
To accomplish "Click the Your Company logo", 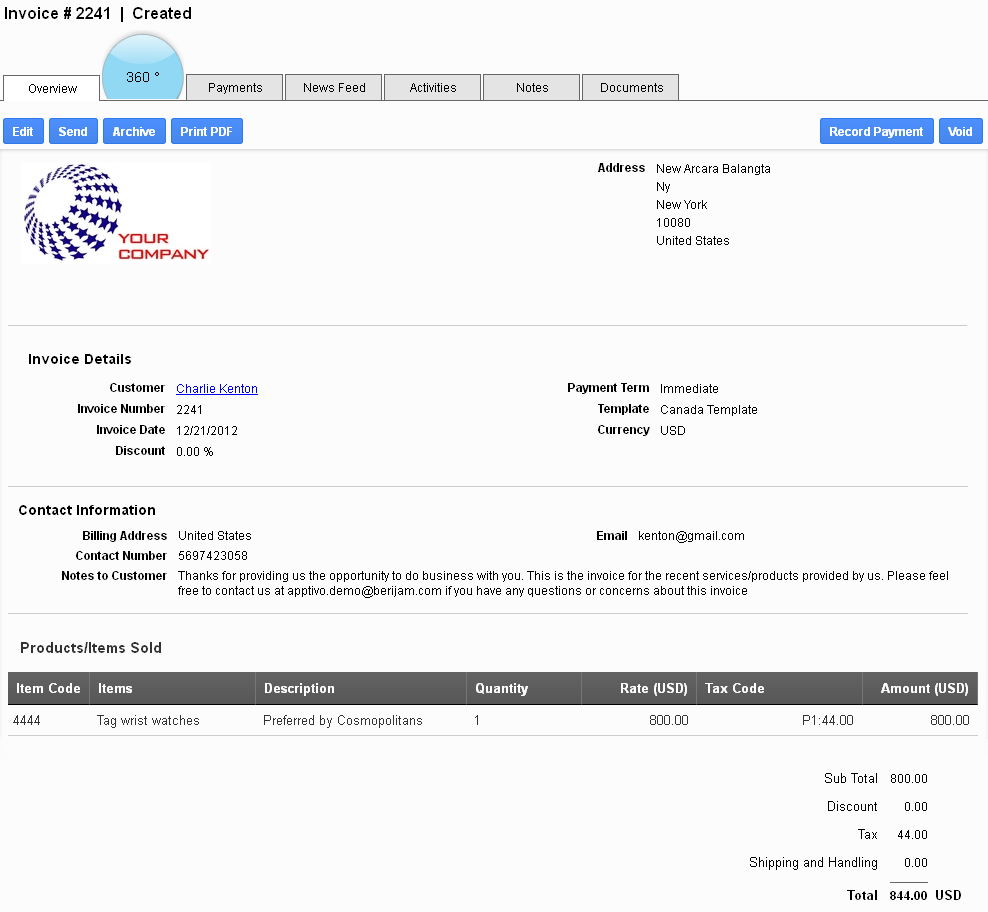I will [115, 212].
